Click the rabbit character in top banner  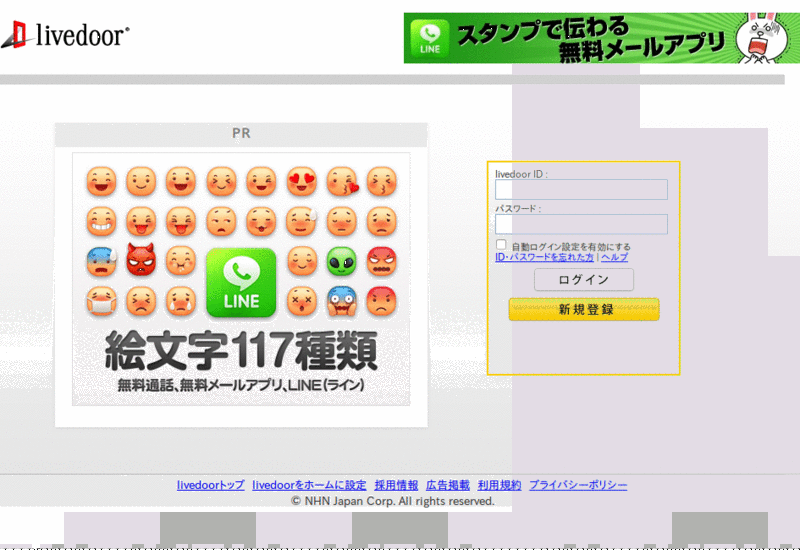pos(761,38)
